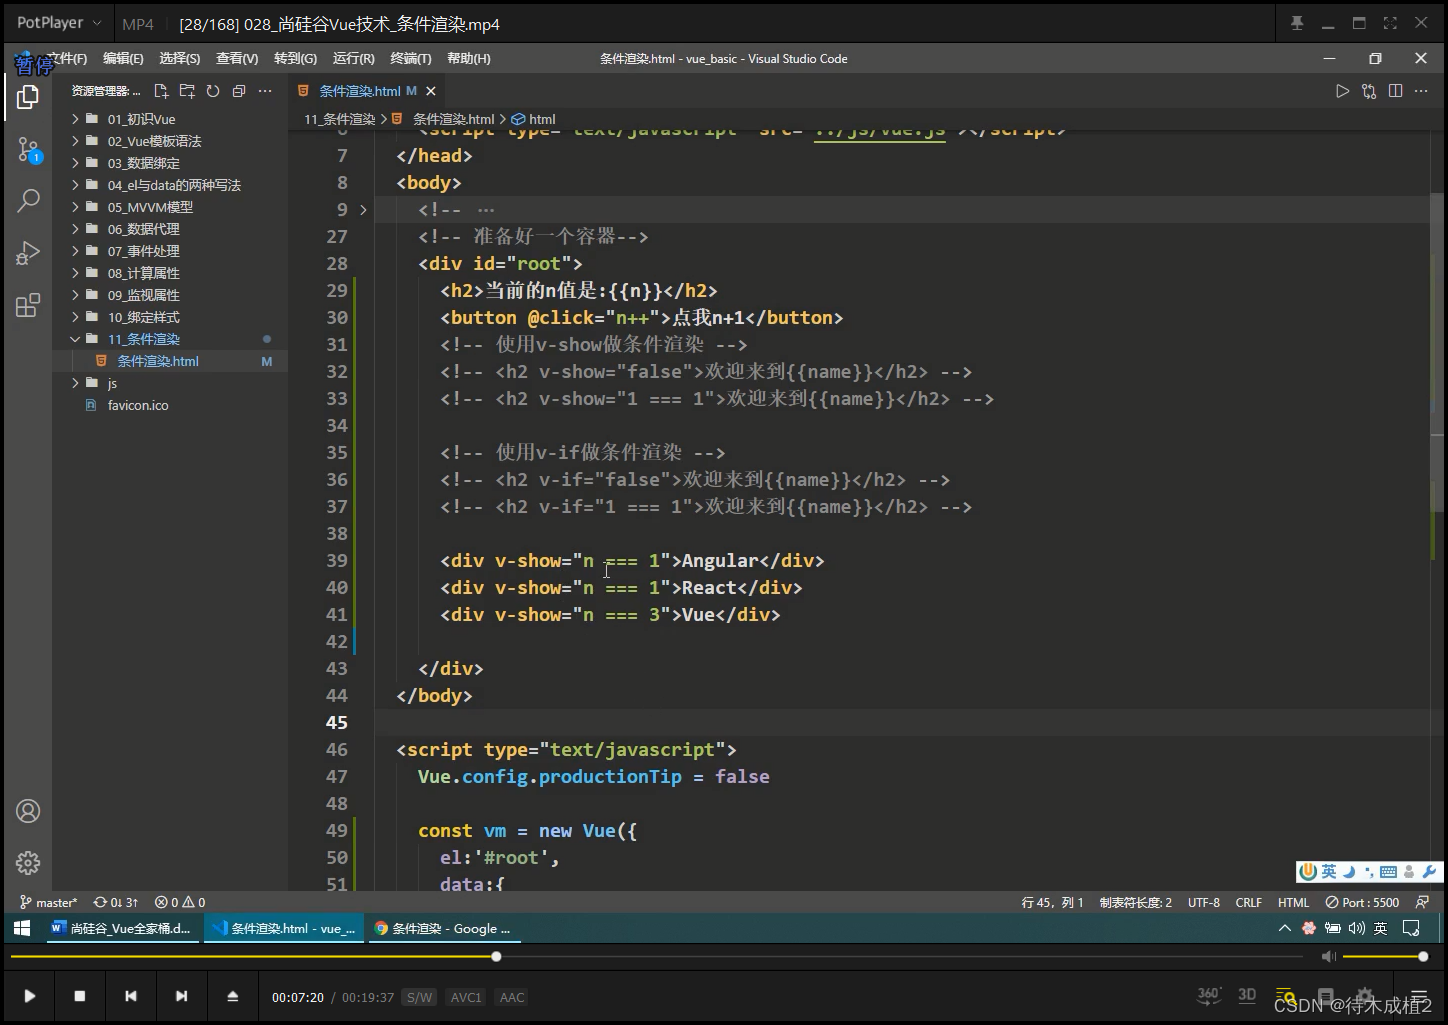Open the IME soft keyboard icon

pyautogui.click(x=1388, y=872)
